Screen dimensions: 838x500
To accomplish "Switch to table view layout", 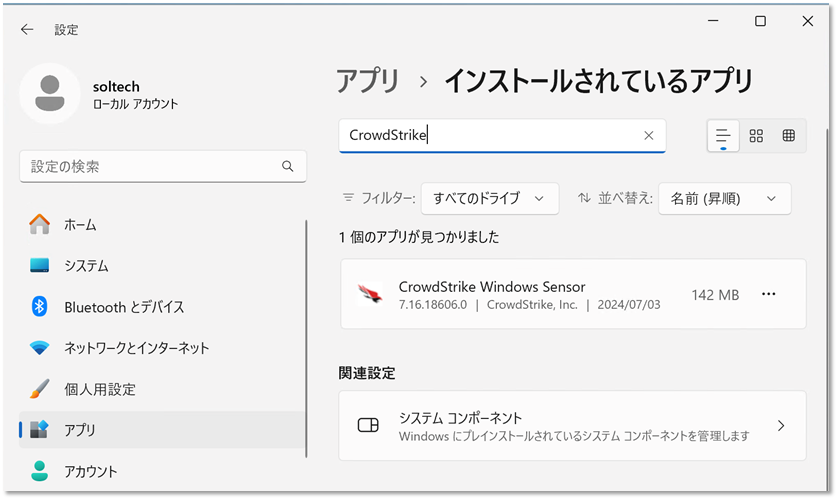I will [789, 136].
